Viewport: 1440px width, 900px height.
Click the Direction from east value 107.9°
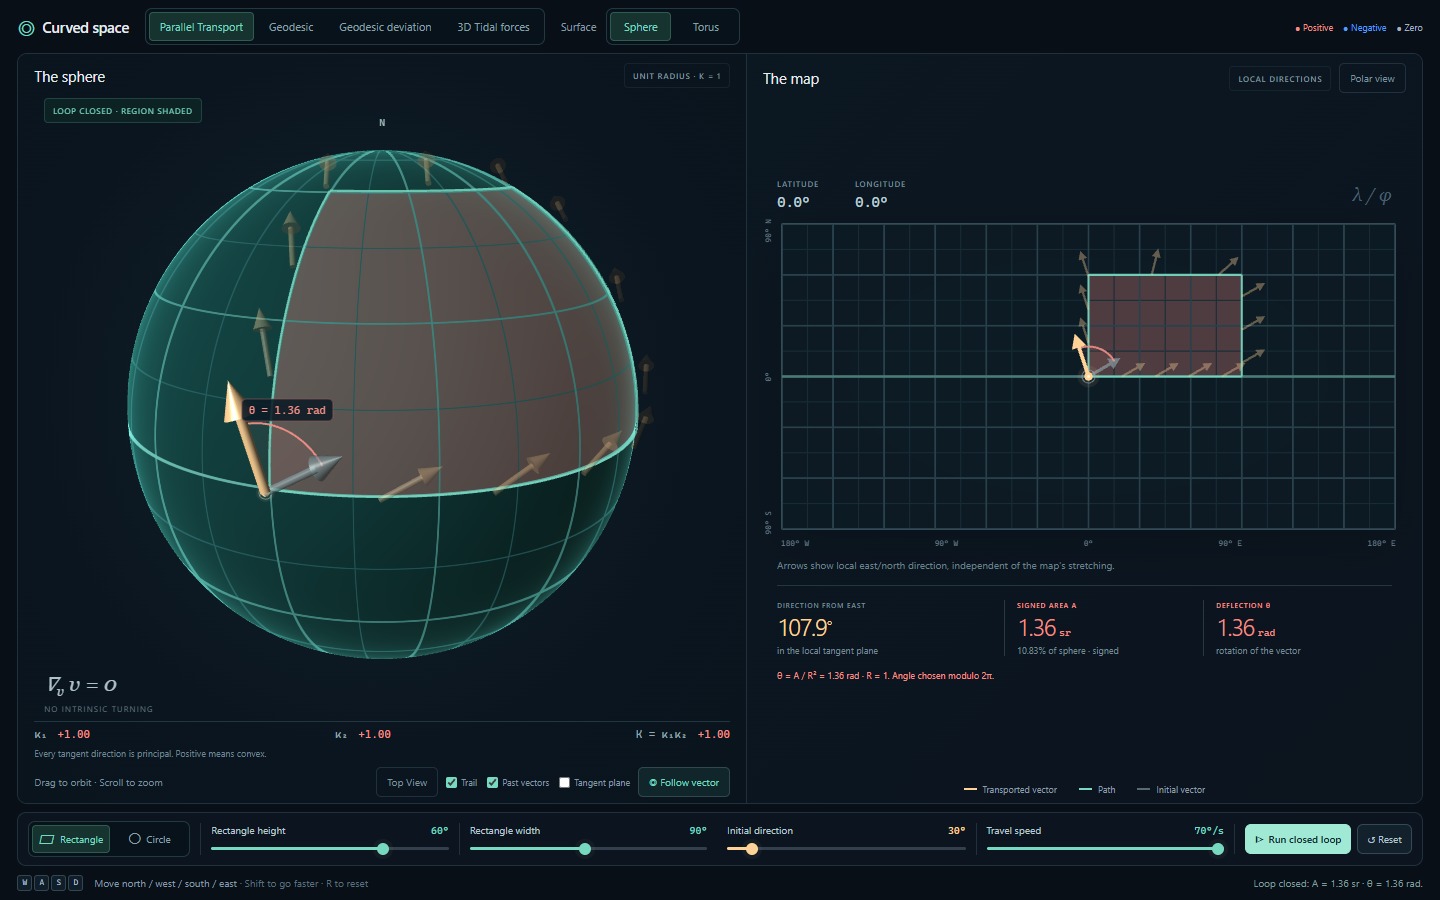tap(805, 628)
